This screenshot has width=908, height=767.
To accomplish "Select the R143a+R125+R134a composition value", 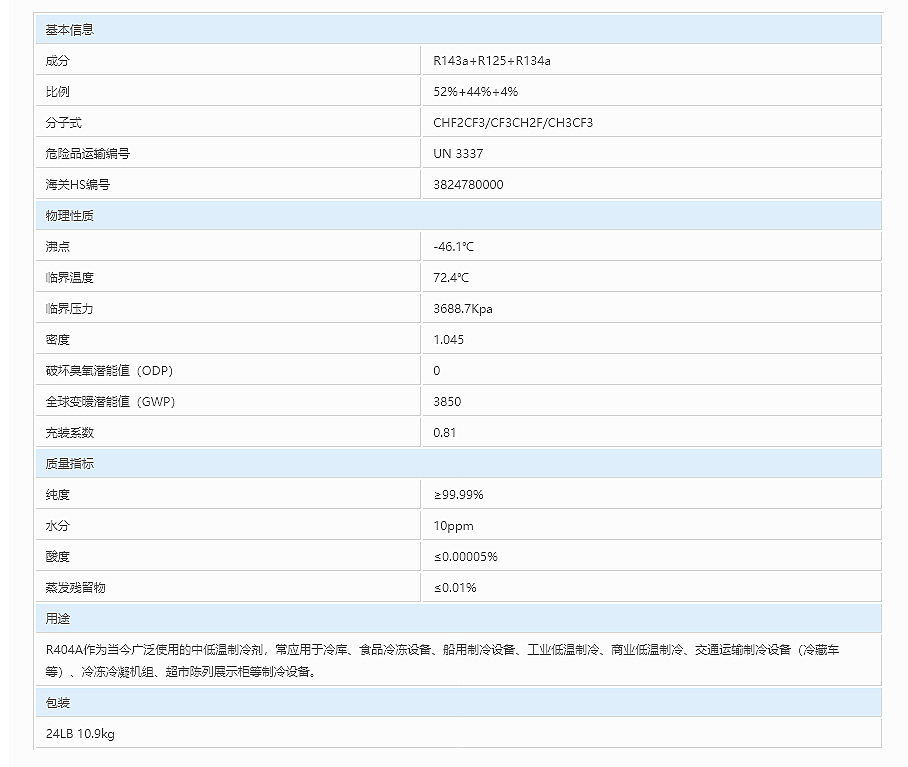I will pyautogui.click(x=492, y=61).
